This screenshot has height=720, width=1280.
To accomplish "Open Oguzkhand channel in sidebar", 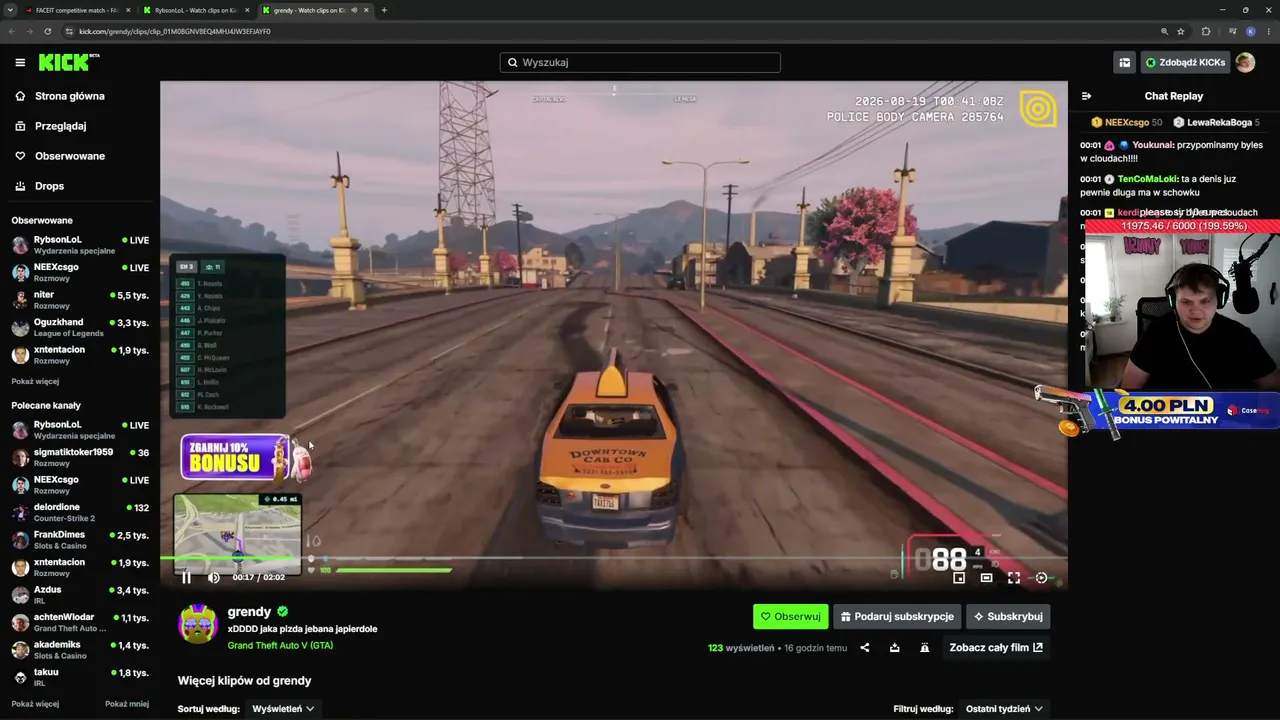I will [x=80, y=327].
